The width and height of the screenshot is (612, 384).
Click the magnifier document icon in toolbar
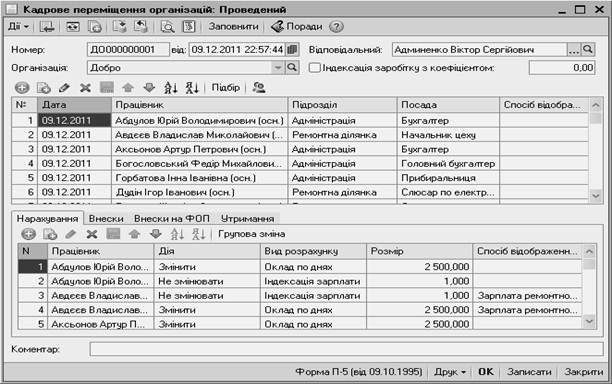click(x=168, y=27)
